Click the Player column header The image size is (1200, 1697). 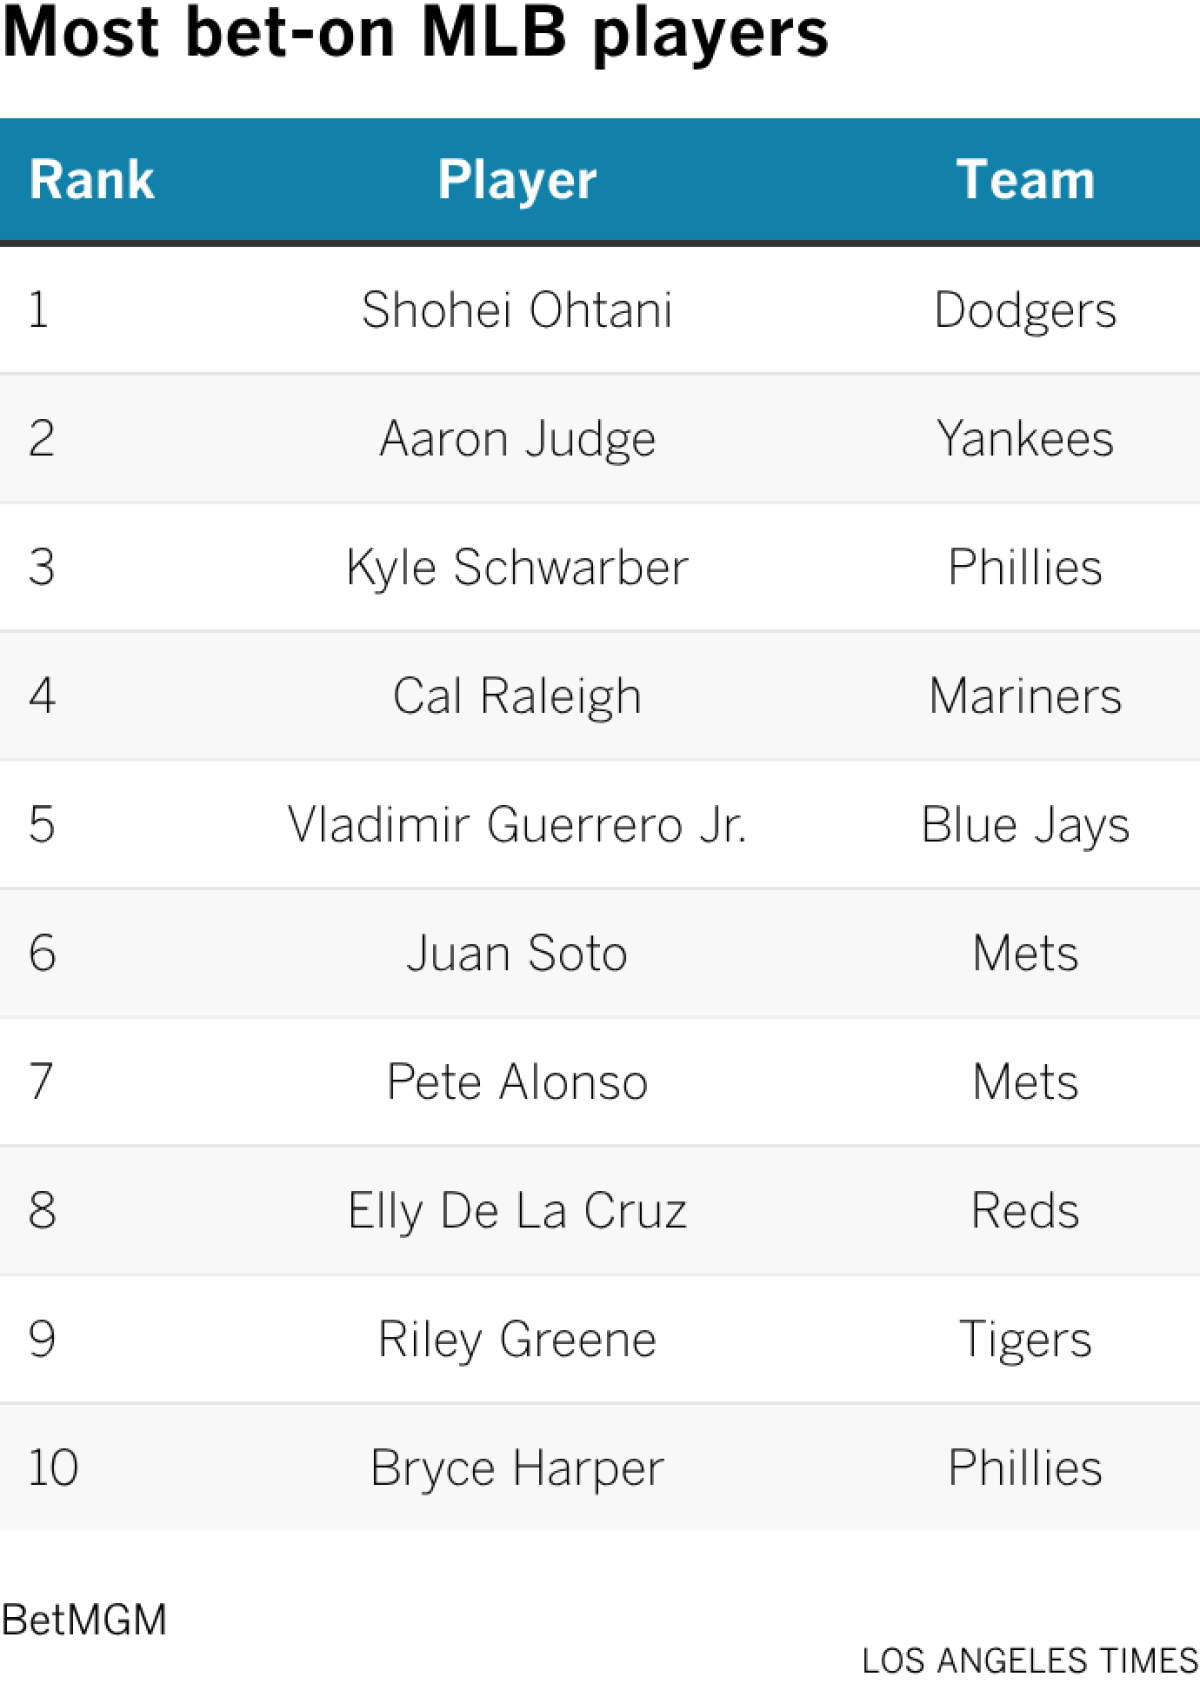pos(517,180)
